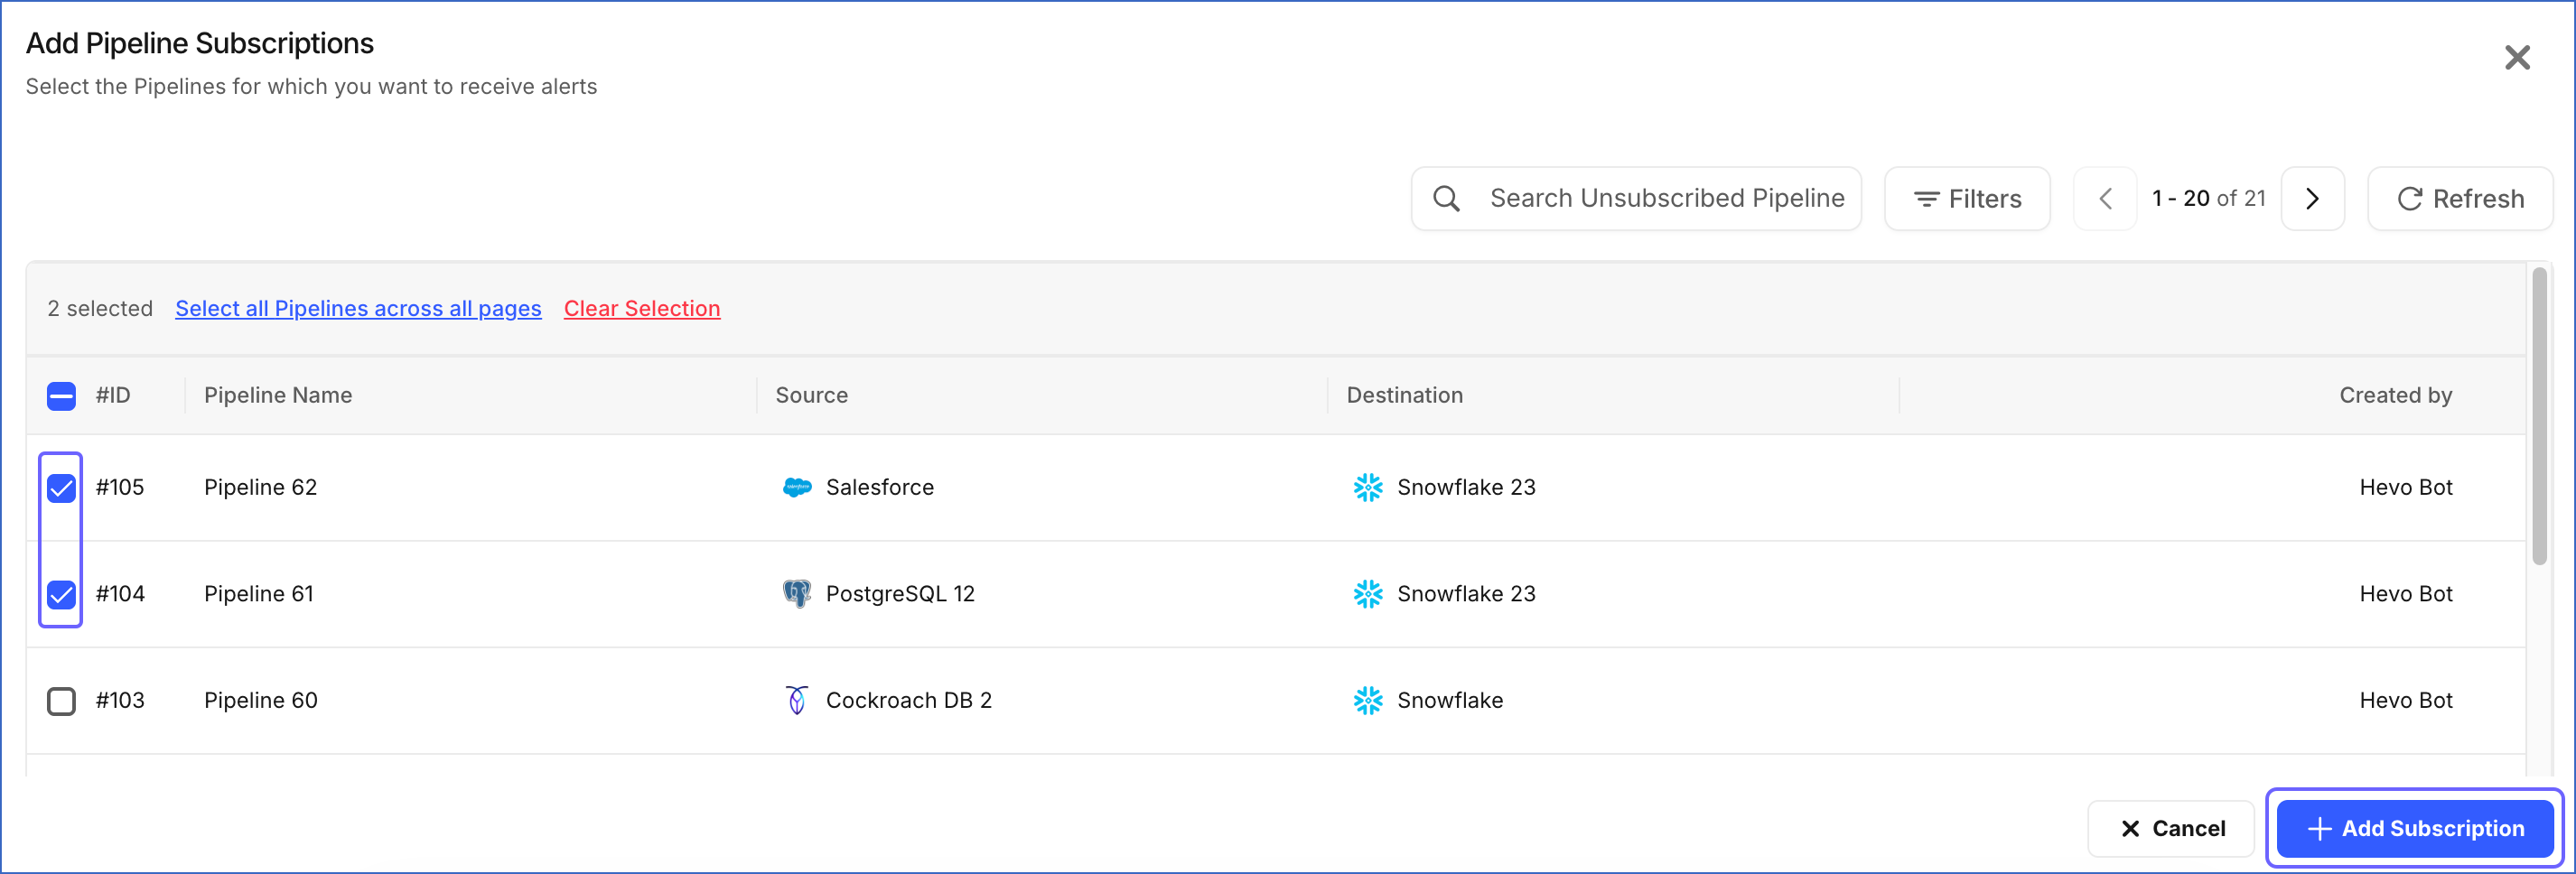The image size is (2576, 874).
Task: Click the Pipeline 61 name
Action: point(258,594)
